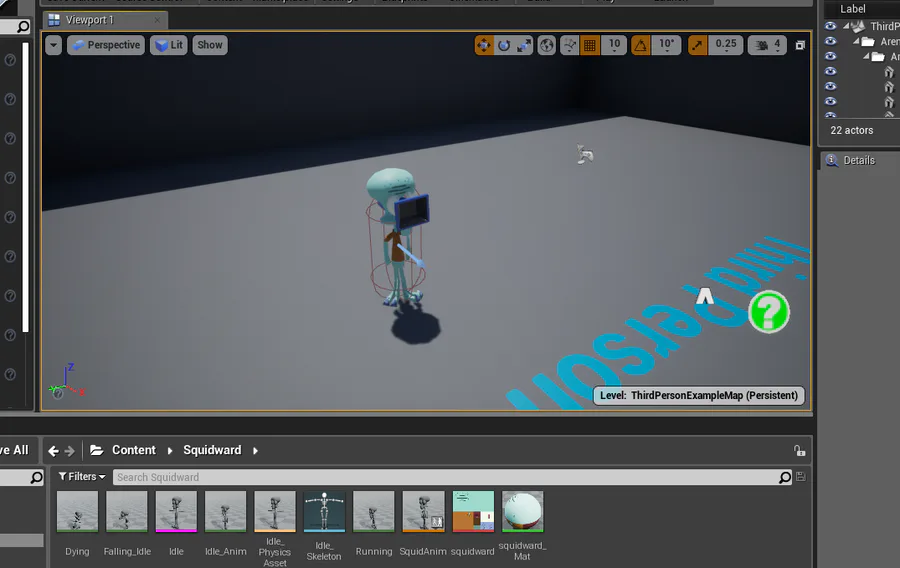
Task: Open the Show flags menu
Action: click(210, 45)
